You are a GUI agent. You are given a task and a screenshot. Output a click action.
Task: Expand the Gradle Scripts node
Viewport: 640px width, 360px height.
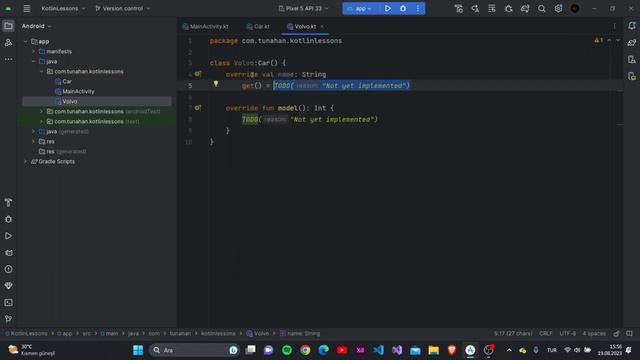(x=25, y=162)
